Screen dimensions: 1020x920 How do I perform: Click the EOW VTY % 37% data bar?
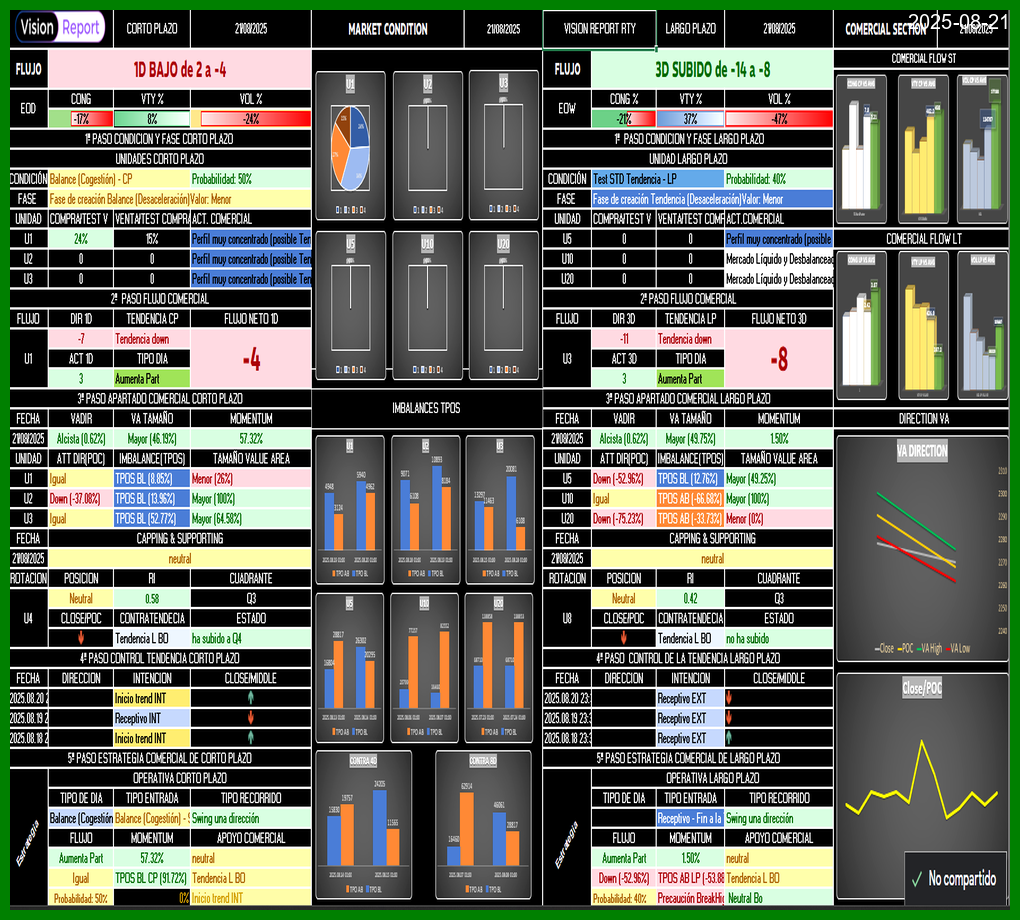690,119
